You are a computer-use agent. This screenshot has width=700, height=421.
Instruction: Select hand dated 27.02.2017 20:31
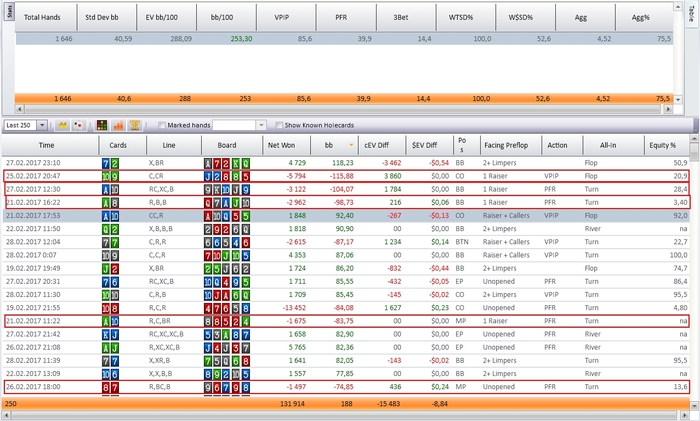[346, 281]
